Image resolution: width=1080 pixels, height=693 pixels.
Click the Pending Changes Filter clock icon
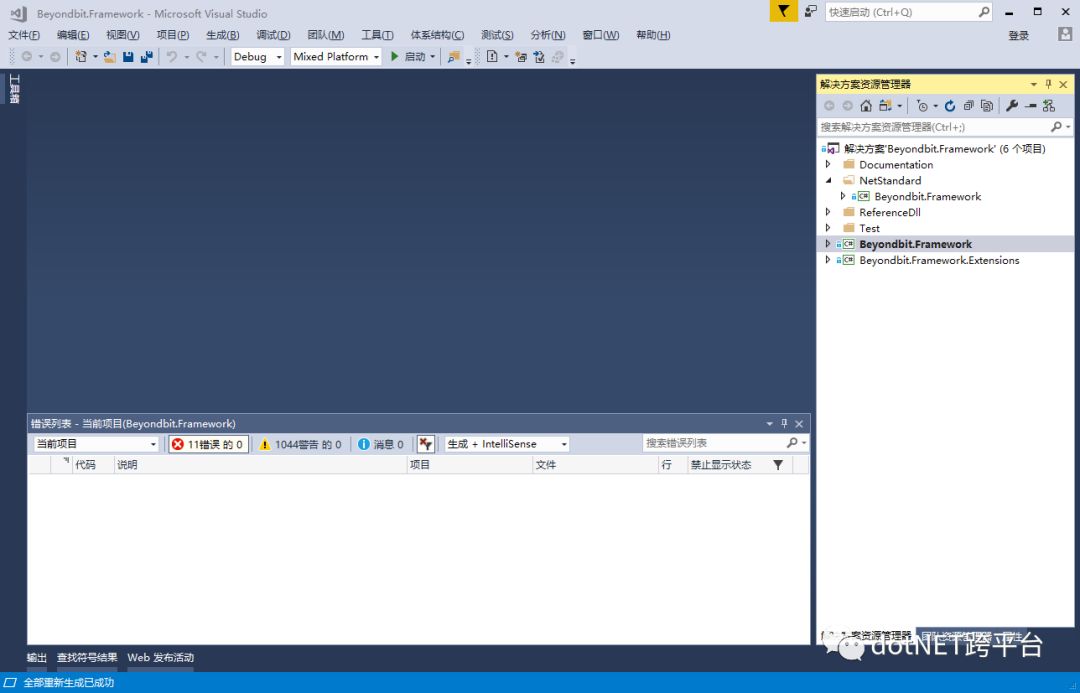click(922, 105)
